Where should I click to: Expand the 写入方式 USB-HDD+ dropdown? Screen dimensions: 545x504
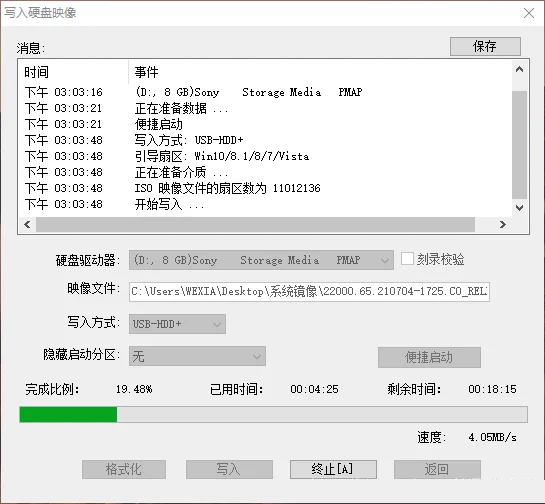pyautogui.click(x=177, y=324)
